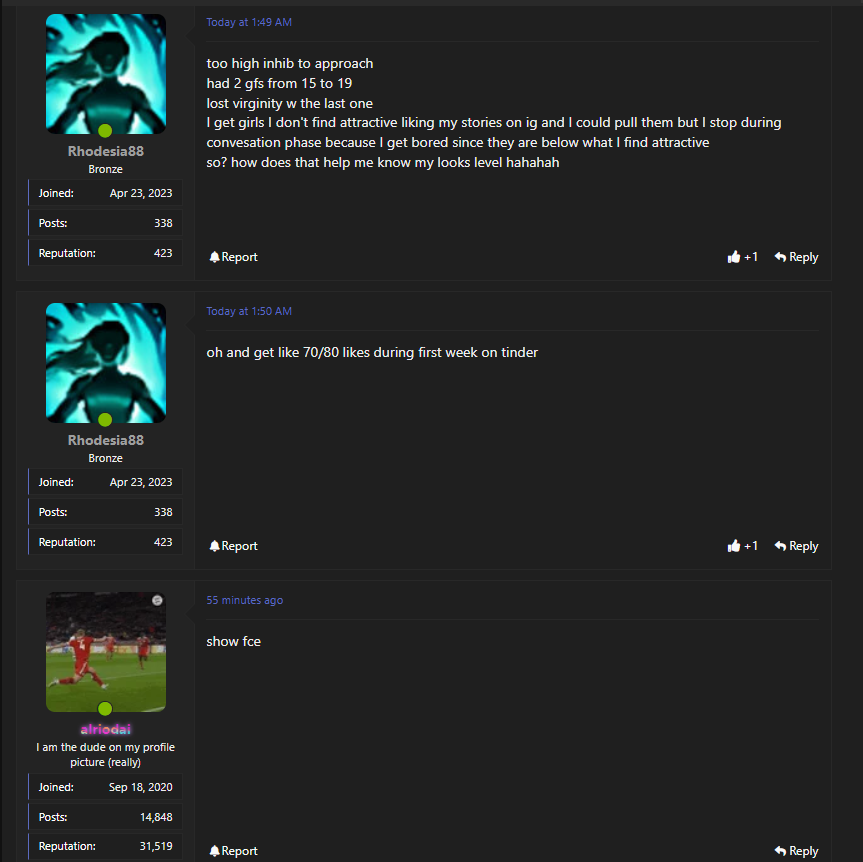Like the 1:49 AM post with thumbs-up +1
863x862 pixels.
[742, 257]
